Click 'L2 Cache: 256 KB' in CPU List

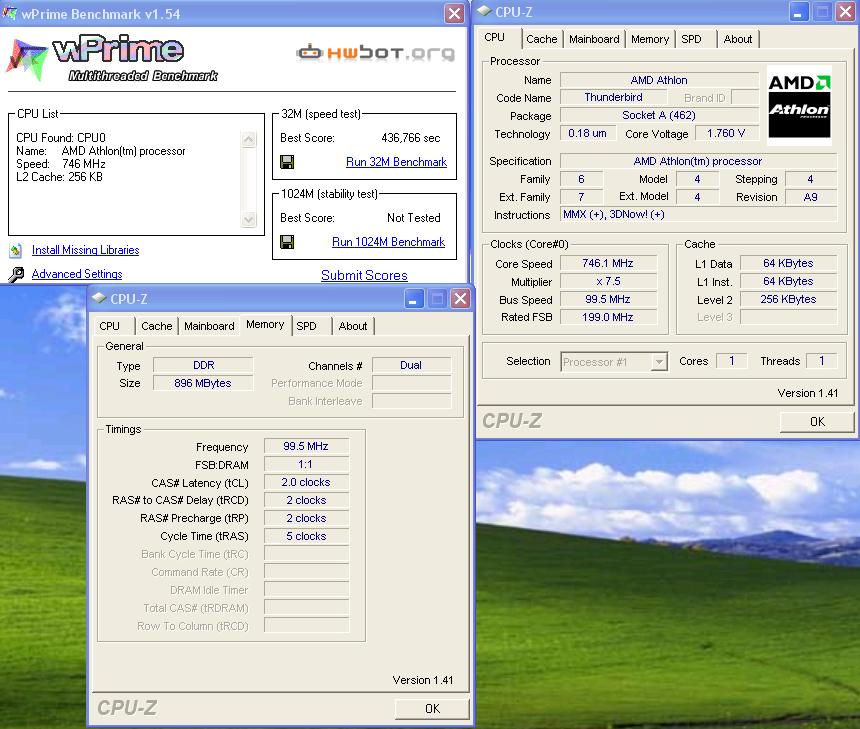(59, 177)
